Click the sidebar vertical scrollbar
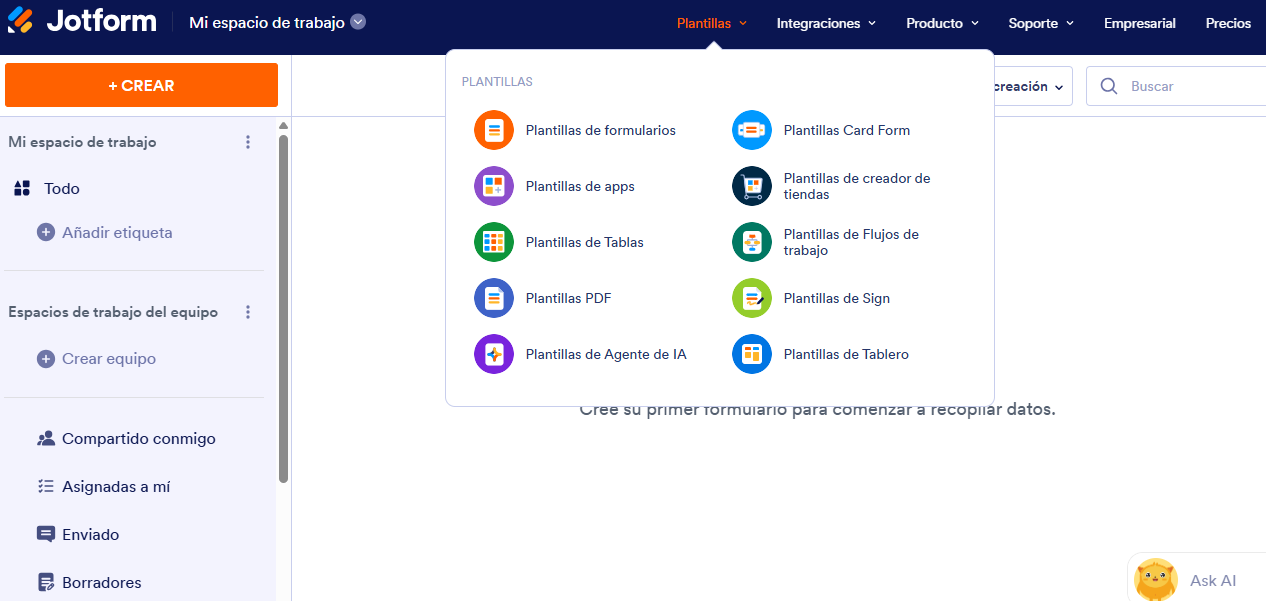This screenshot has width=1266, height=601. pos(283,310)
